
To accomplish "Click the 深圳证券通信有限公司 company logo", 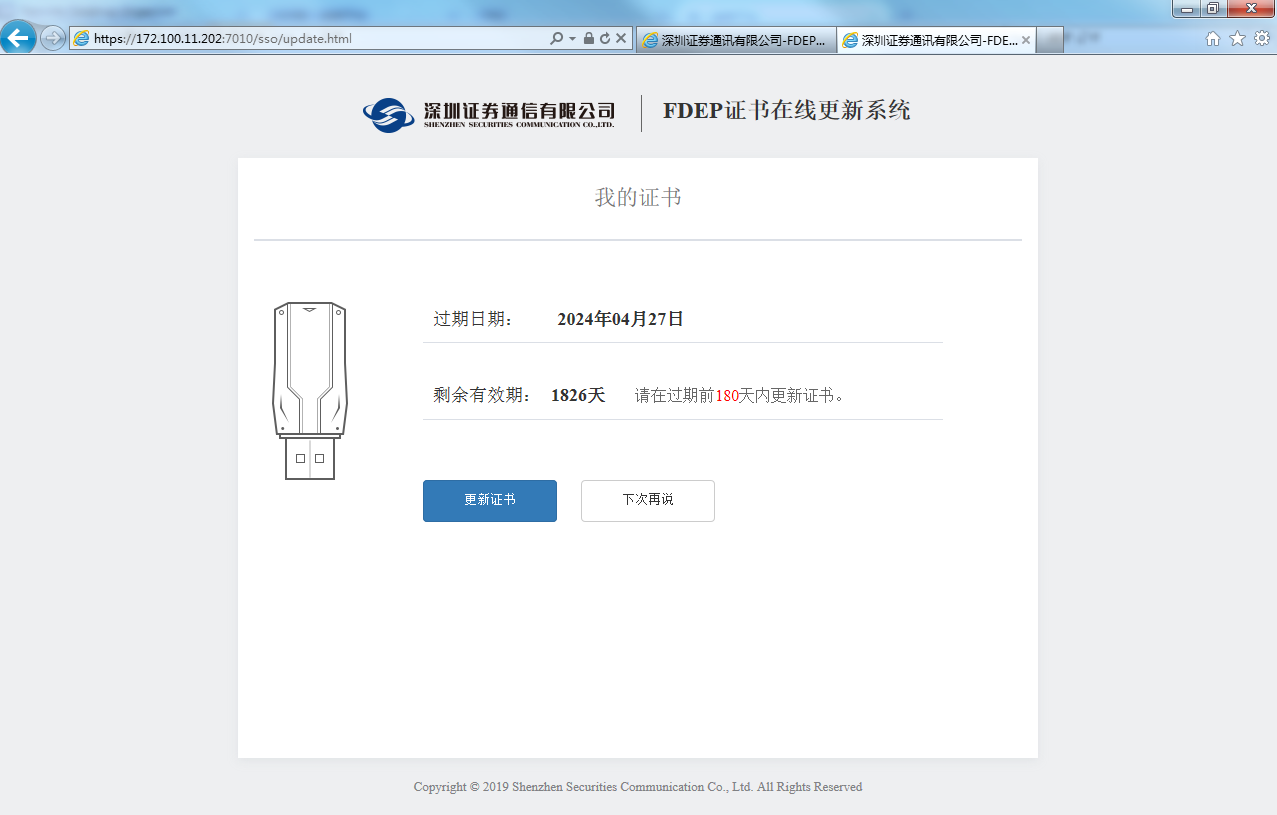I will (489, 113).
